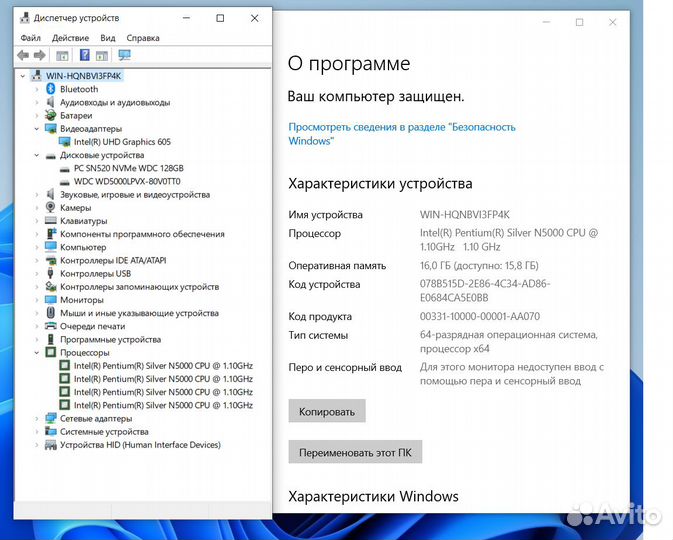Minimize the Диспетчер устройств window

186,18
